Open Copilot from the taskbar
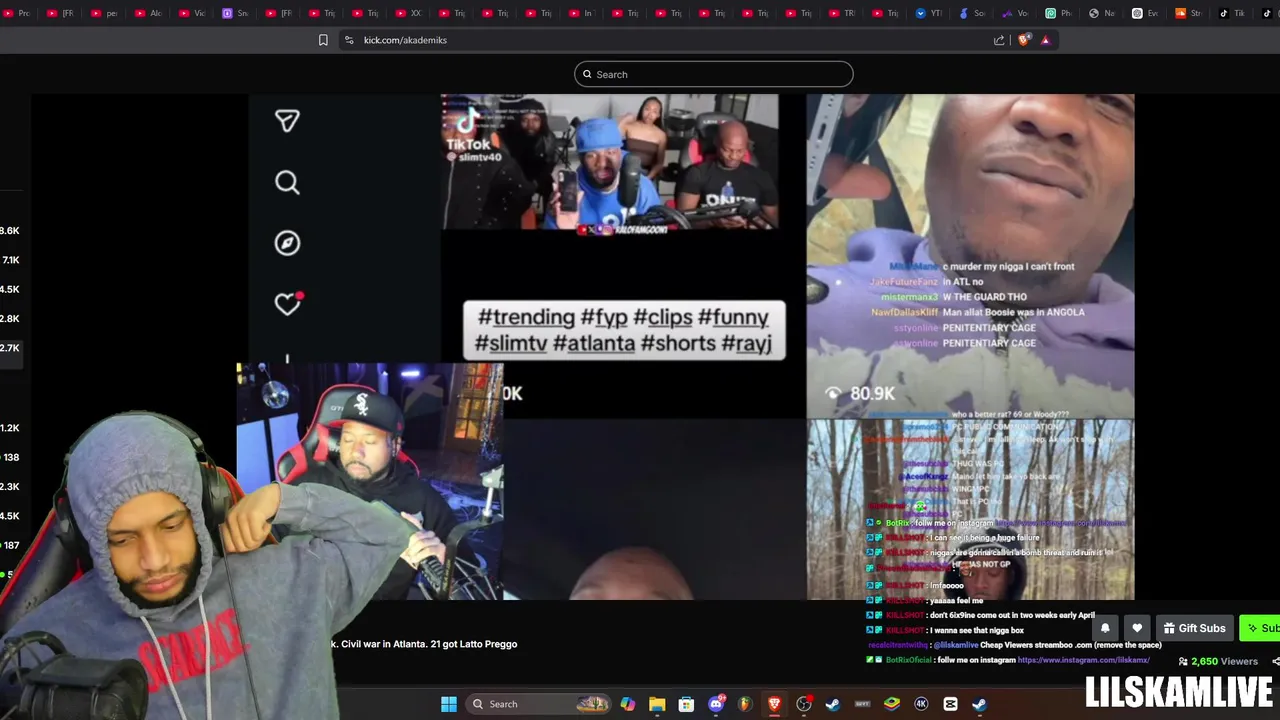 tap(627, 704)
